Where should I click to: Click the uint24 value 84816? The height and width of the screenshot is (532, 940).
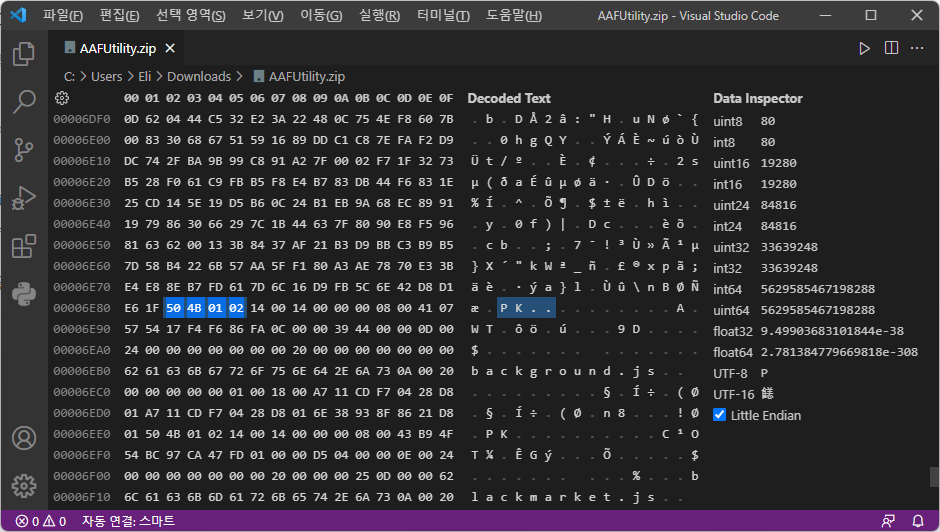coord(779,205)
